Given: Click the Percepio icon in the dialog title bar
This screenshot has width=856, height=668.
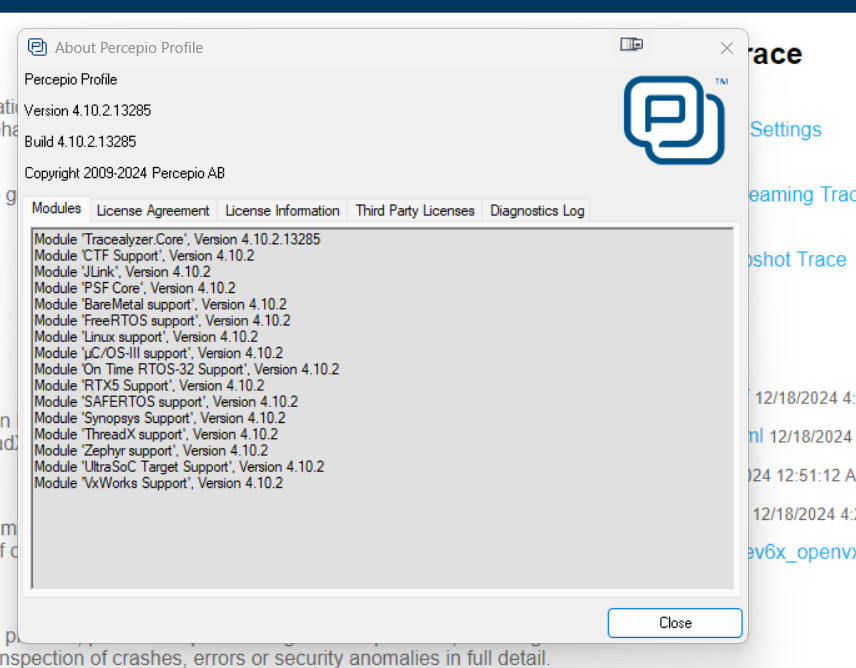Looking at the screenshot, I should (x=37, y=47).
